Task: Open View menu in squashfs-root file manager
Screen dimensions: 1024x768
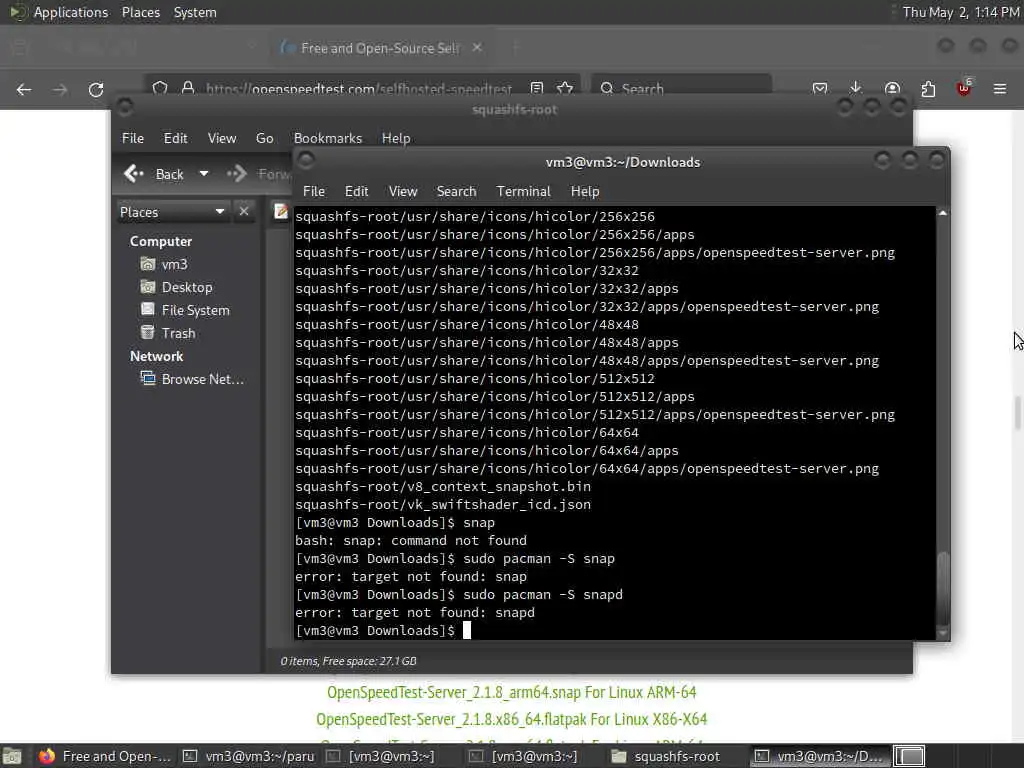Action: click(222, 138)
